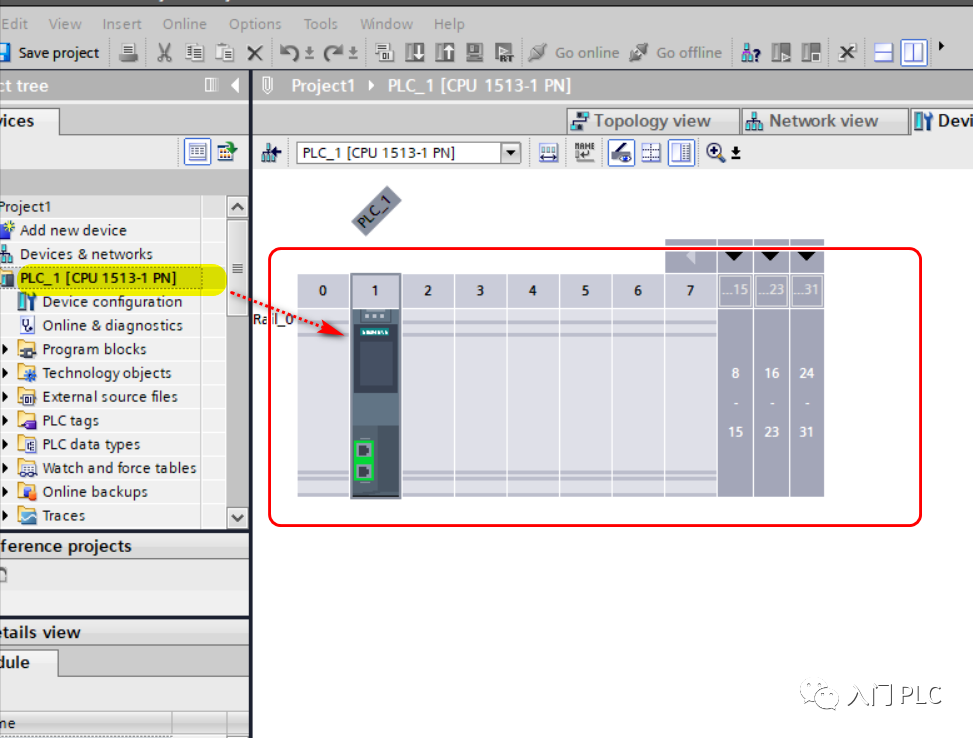Click the Undo arrow icon
The width and height of the screenshot is (973, 738).
[x=289, y=53]
